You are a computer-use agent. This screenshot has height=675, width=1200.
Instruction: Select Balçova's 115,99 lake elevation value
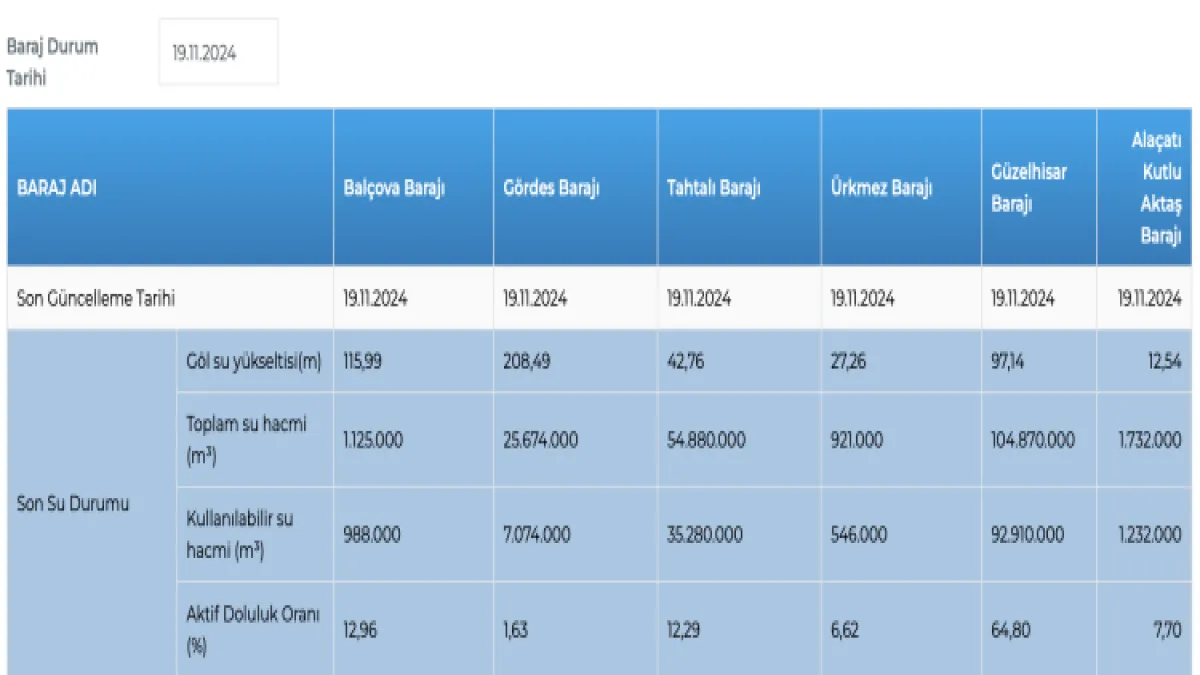(363, 362)
